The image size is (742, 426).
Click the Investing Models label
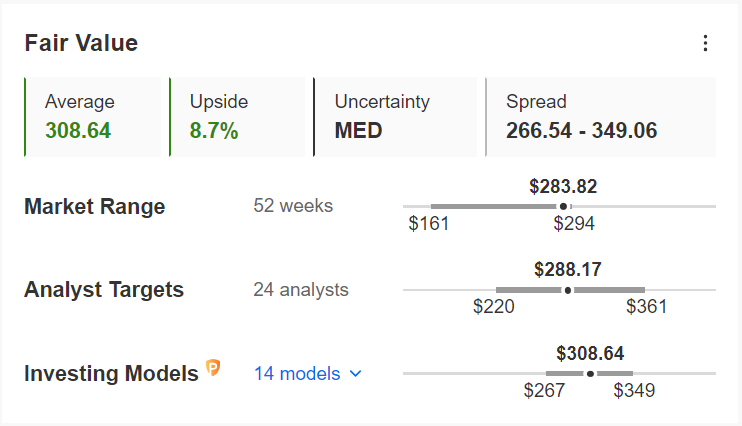pyautogui.click(x=111, y=373)
